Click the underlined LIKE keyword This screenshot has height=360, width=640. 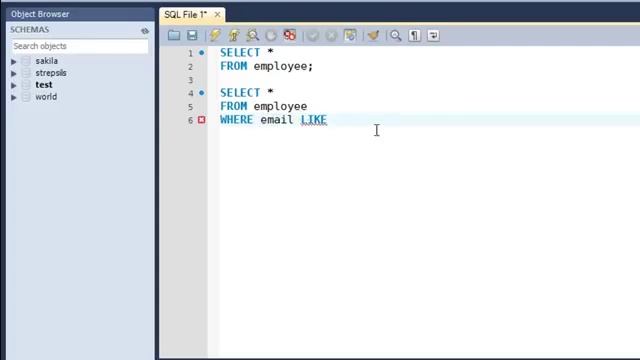314,120
